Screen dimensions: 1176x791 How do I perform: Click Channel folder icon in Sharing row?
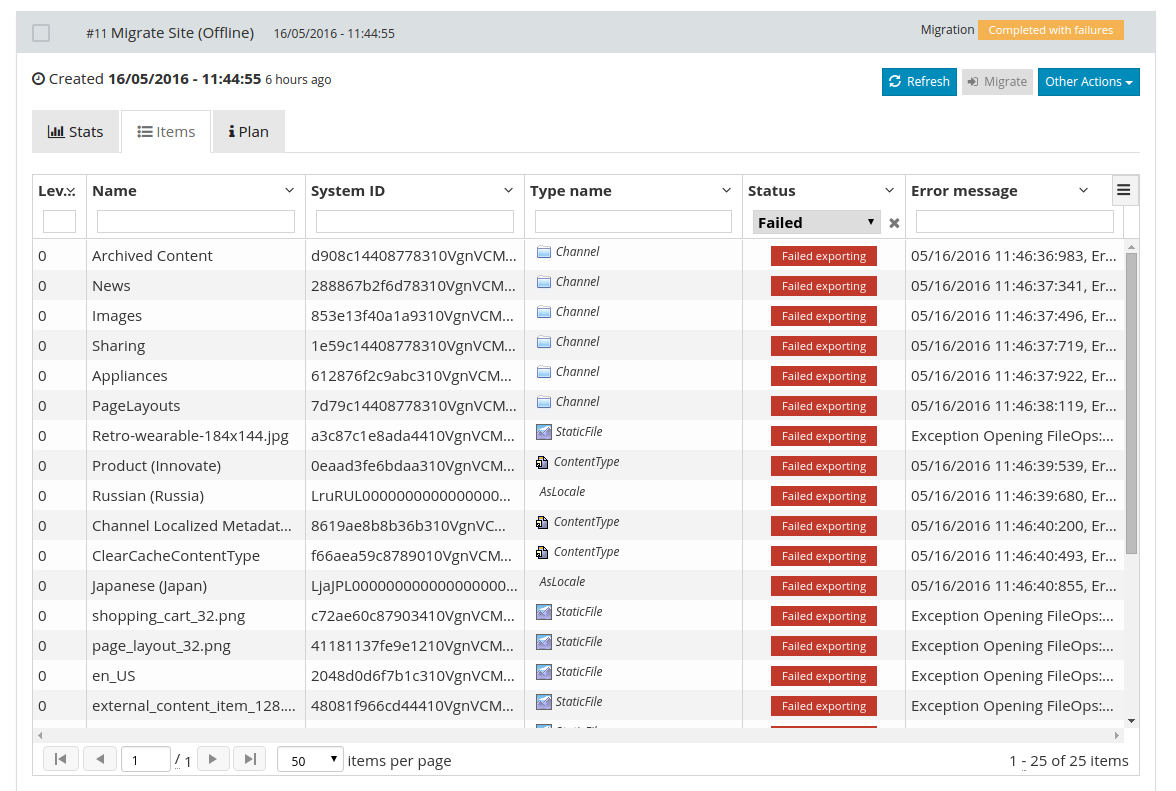[x=544, y=342]
